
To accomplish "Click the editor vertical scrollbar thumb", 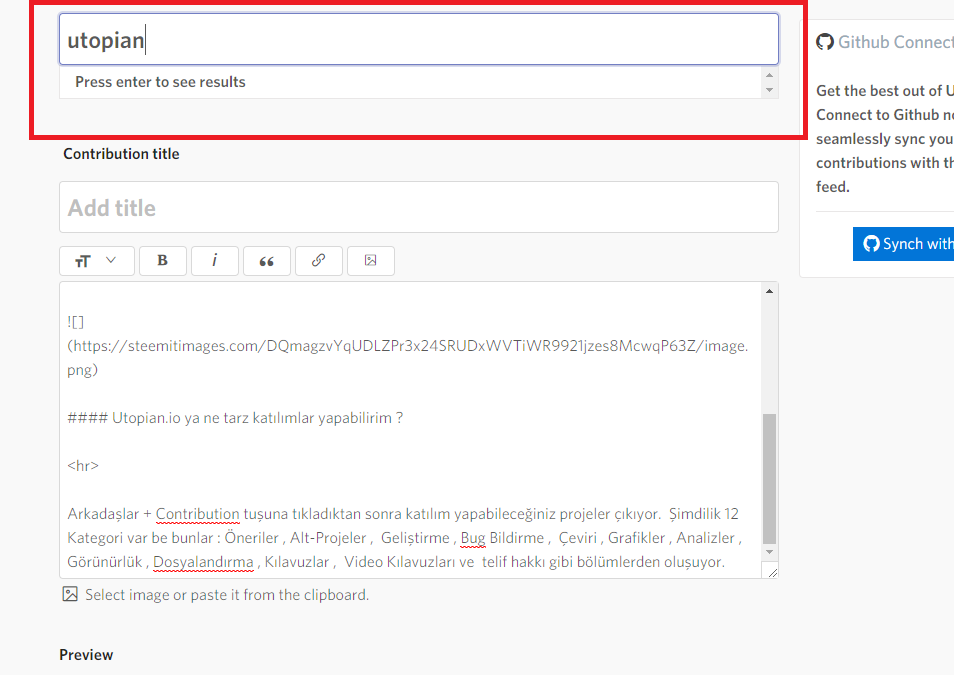I will (769, 478).
